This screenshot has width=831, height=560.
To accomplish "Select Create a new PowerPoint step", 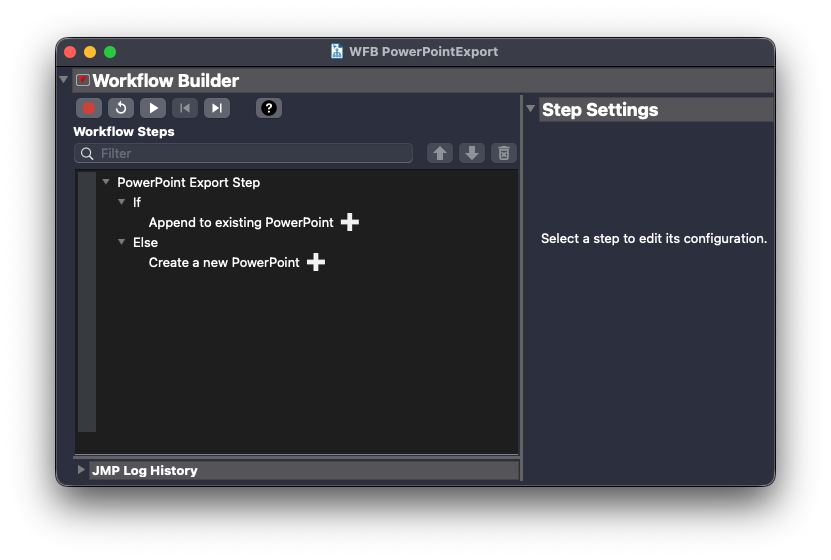I will (224, 263).
